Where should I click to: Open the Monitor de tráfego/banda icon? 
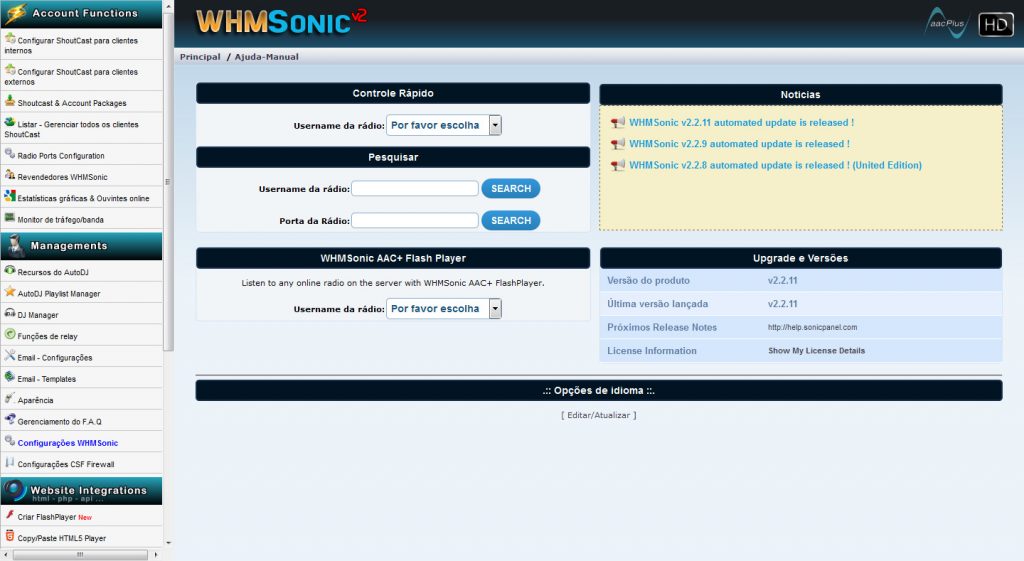(9, 218)
